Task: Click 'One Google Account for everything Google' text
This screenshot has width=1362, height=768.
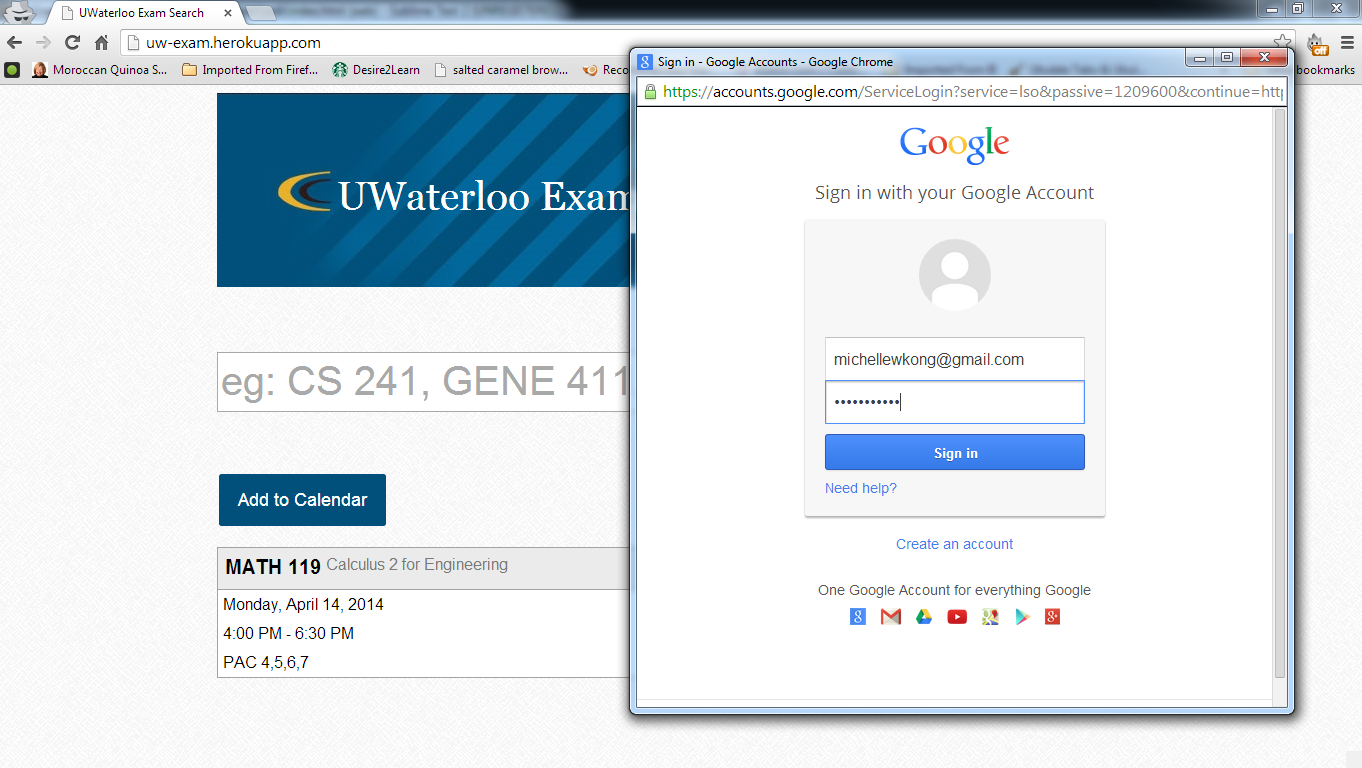Action: tap(954, 590)
